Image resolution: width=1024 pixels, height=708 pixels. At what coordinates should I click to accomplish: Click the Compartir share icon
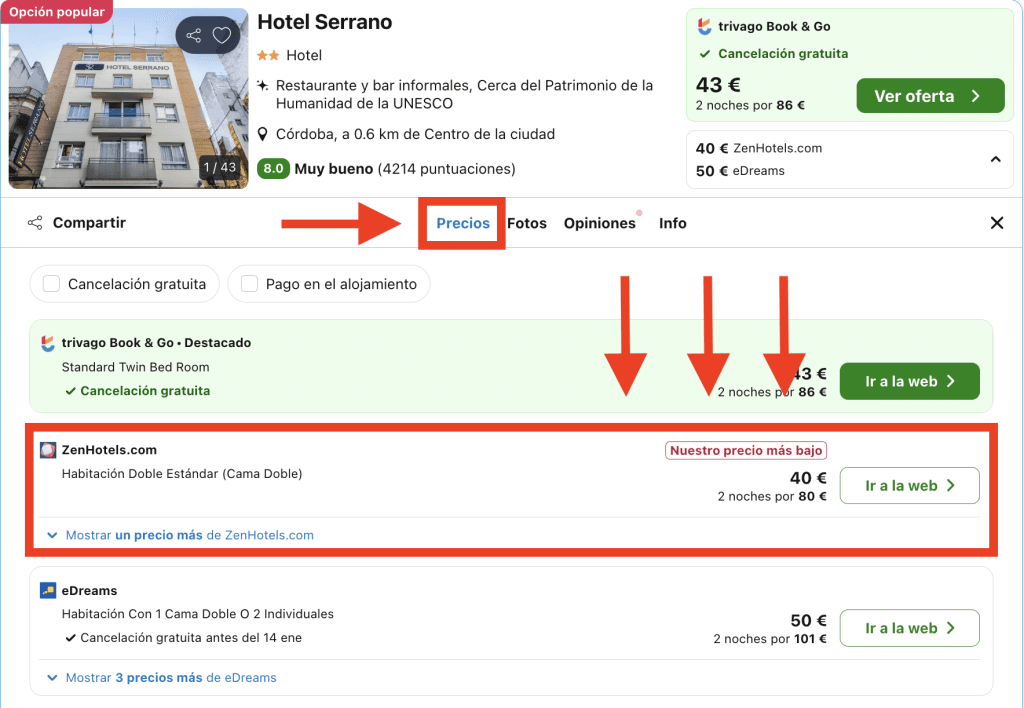tap(35, 223)
